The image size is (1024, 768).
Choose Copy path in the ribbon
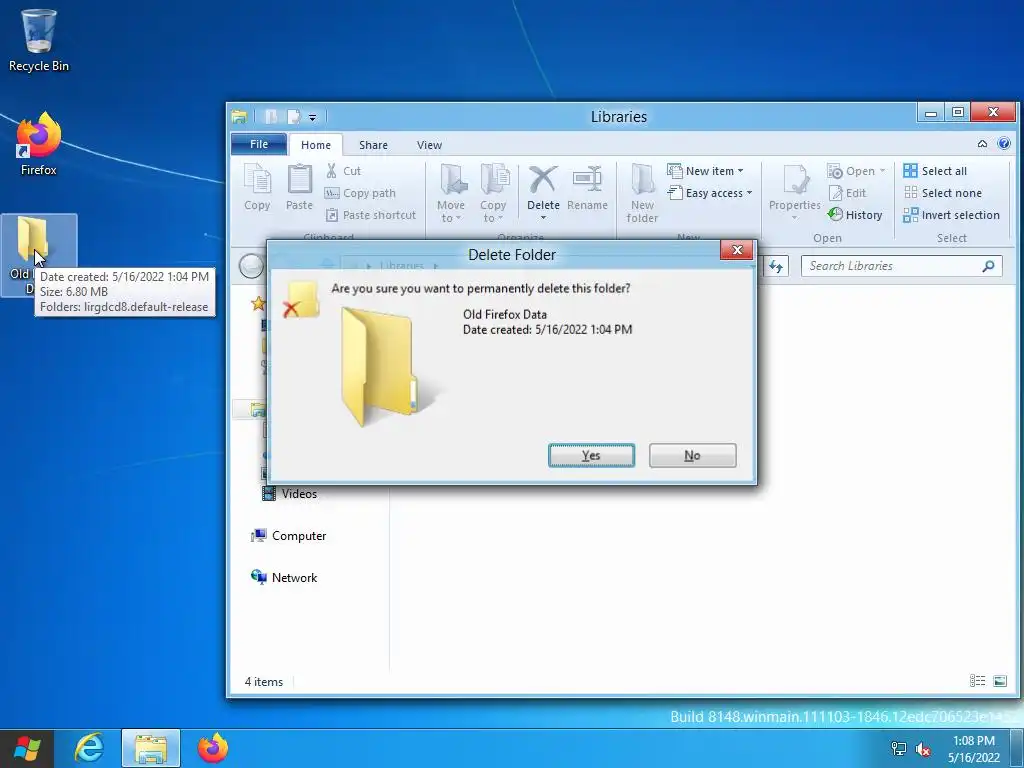[x=360, y=193]
